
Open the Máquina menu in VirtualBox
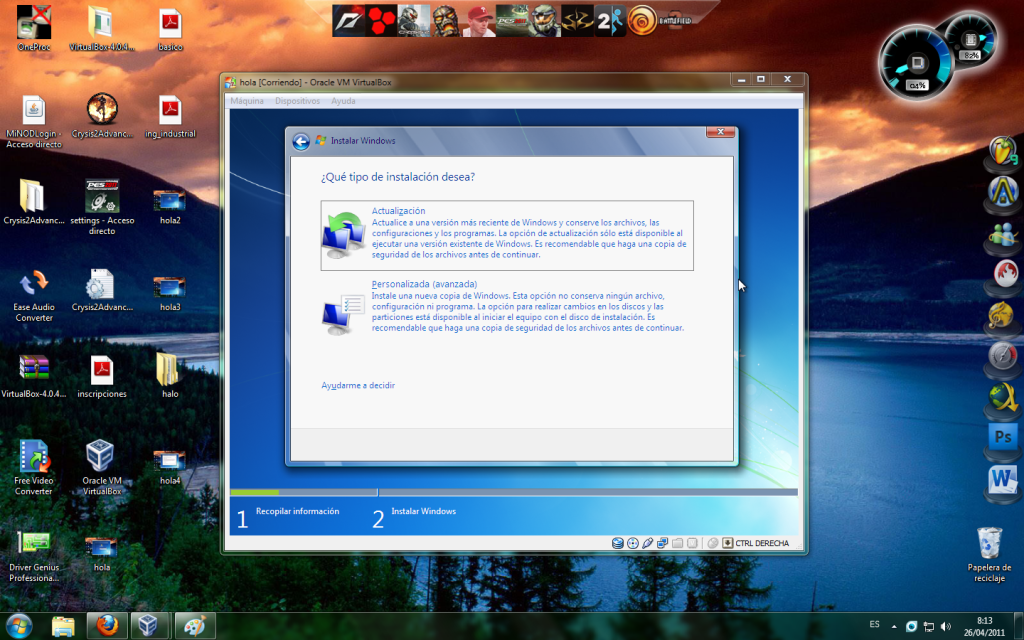pyautogui.click(x=247, y=101)
